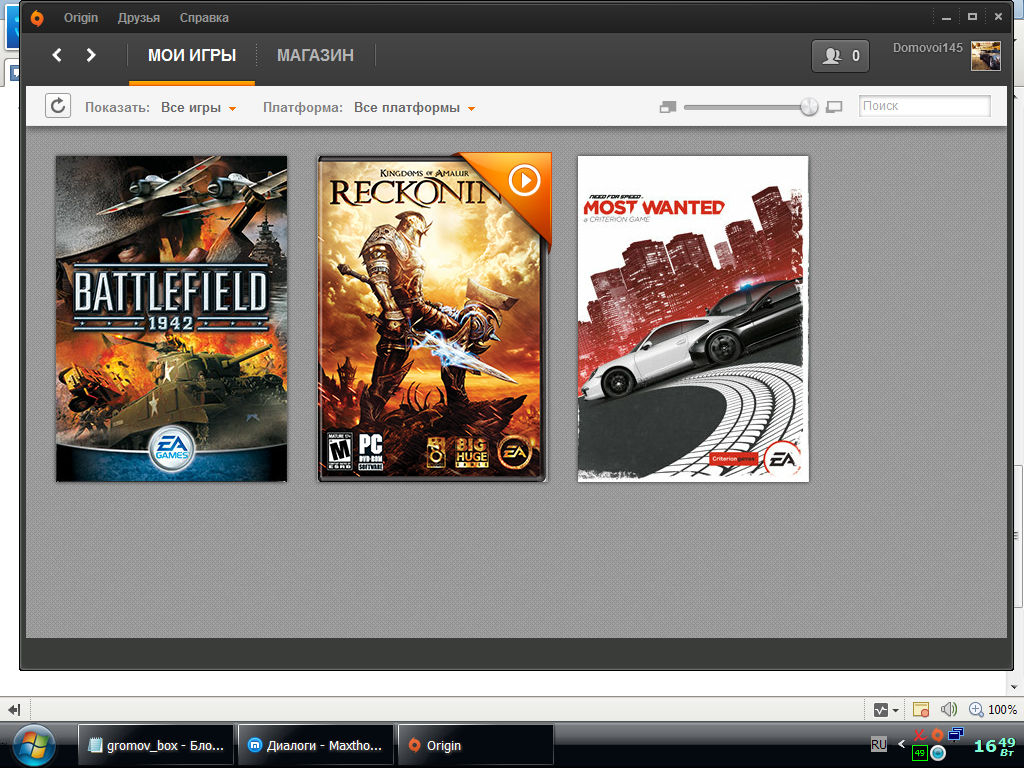Click large tiles icon beside size slider
This screenshot has height=768, width=1024.
tap(835, 107)
